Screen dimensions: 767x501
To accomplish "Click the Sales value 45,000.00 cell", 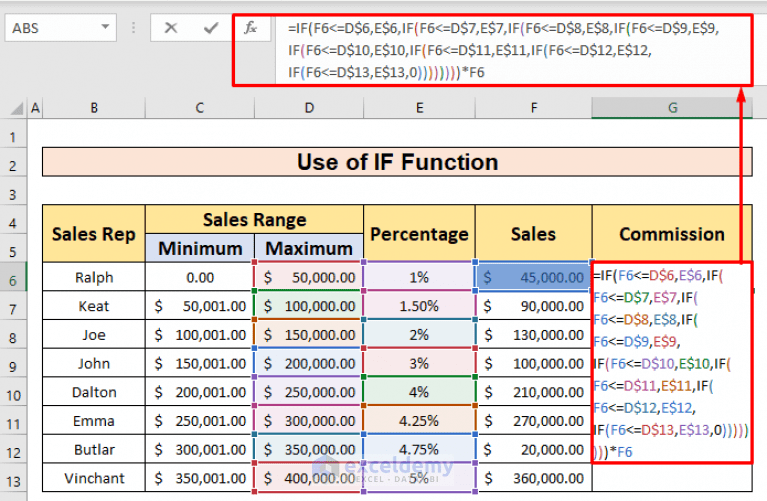I will click(x=534, y=277).
